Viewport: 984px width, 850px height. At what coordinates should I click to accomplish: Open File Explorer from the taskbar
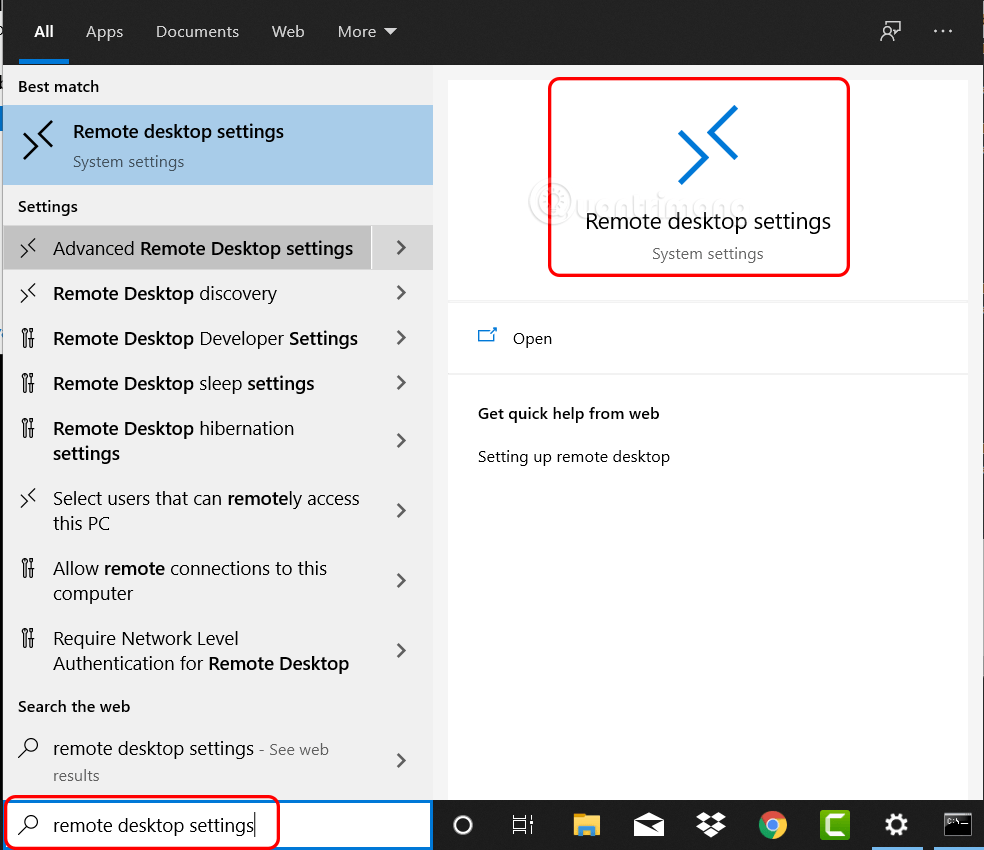pyautogui.click(x=587, y=825)
